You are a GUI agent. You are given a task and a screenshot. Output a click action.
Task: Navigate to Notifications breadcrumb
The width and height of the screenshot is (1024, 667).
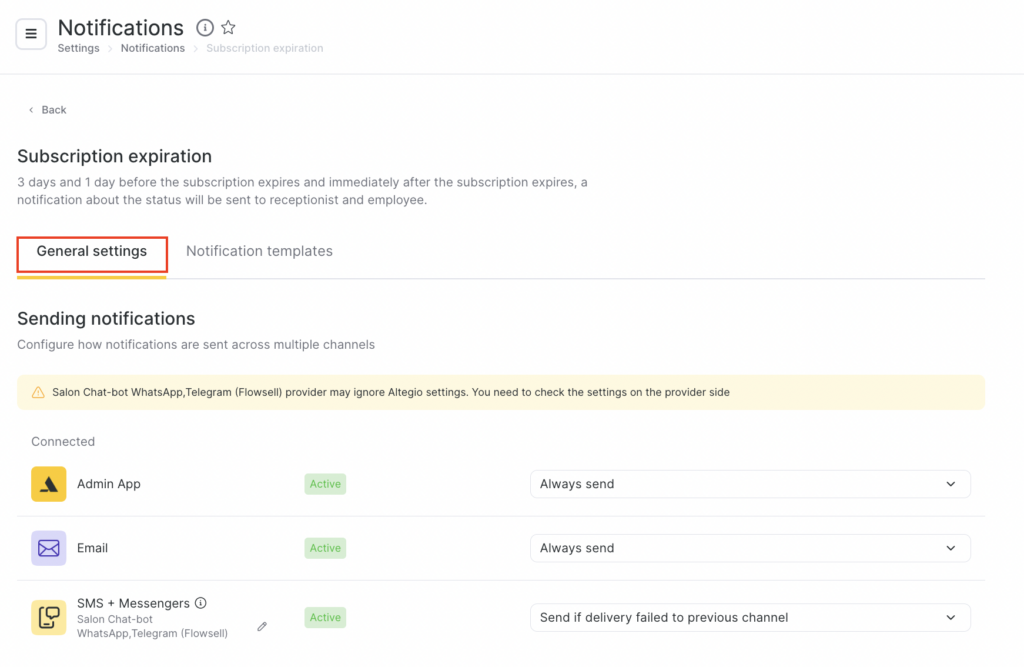point(152,48)
